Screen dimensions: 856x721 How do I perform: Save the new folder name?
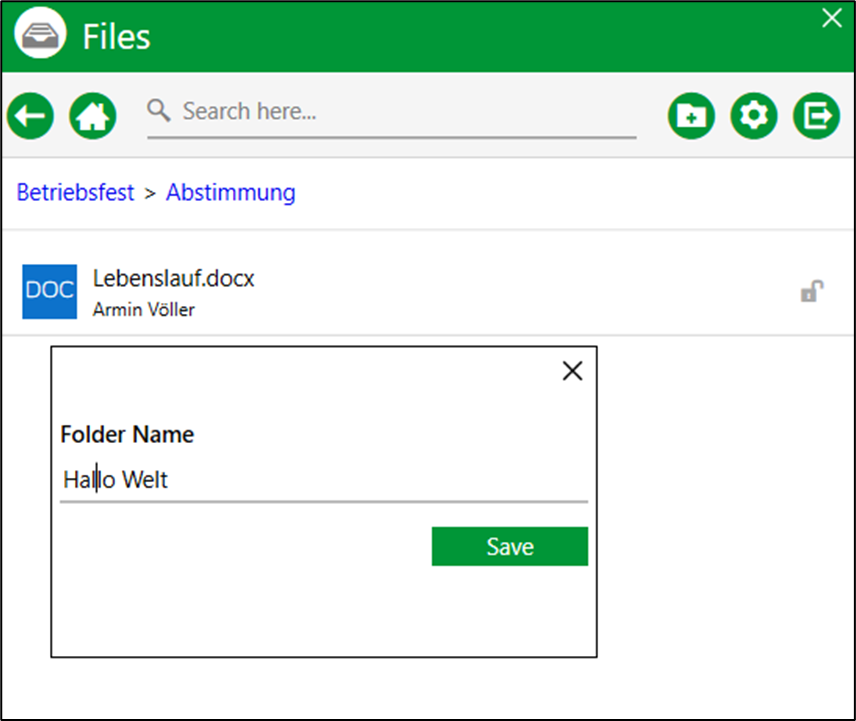pyautogui.click(x=510, y=546)
